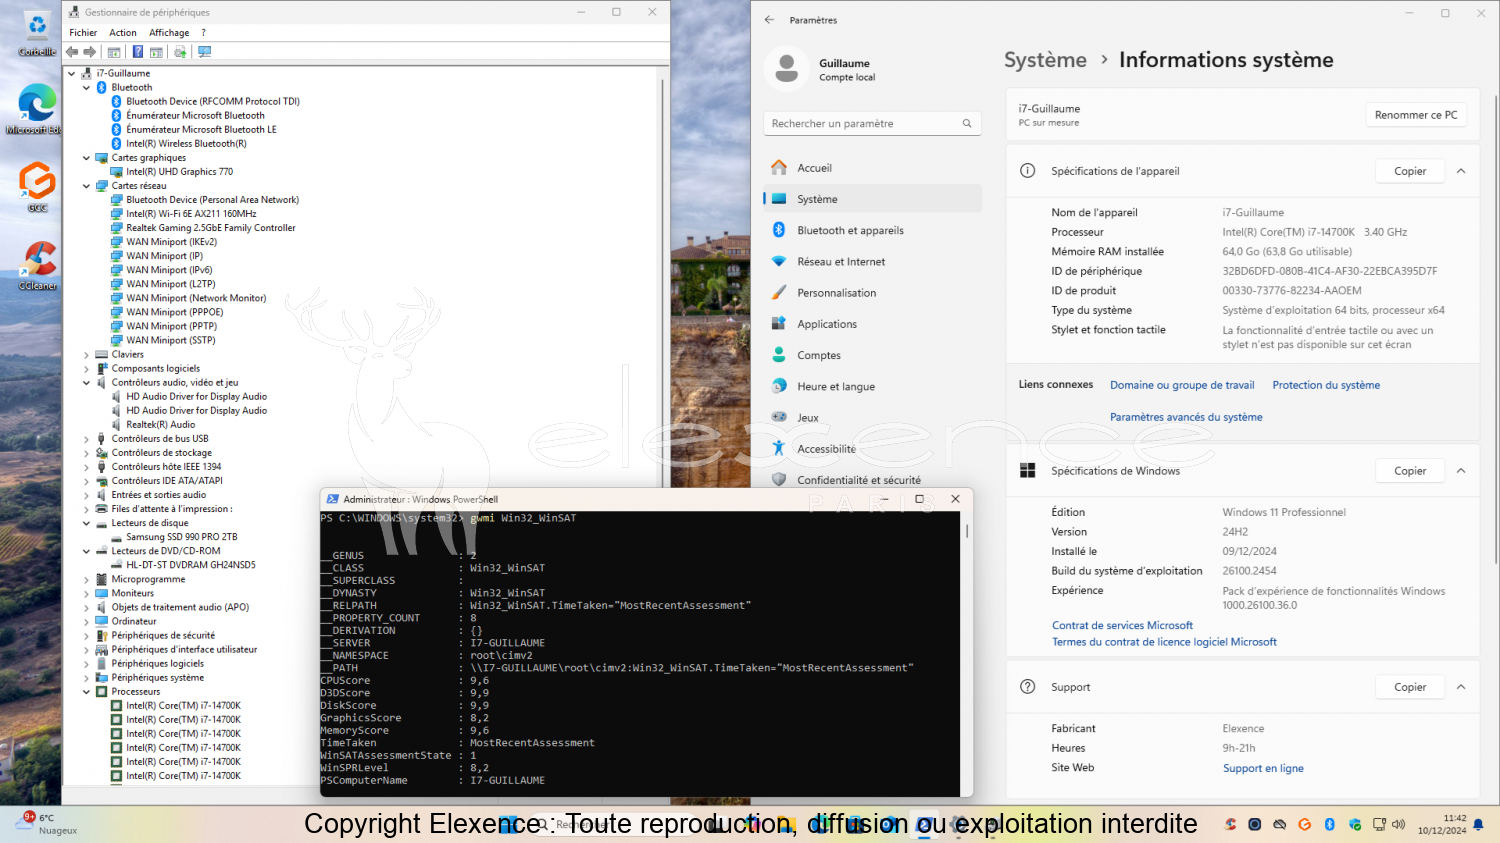Launch CCleaner from the desktop icon
The width and height of the screenshot is (1500, 843).
37,265
